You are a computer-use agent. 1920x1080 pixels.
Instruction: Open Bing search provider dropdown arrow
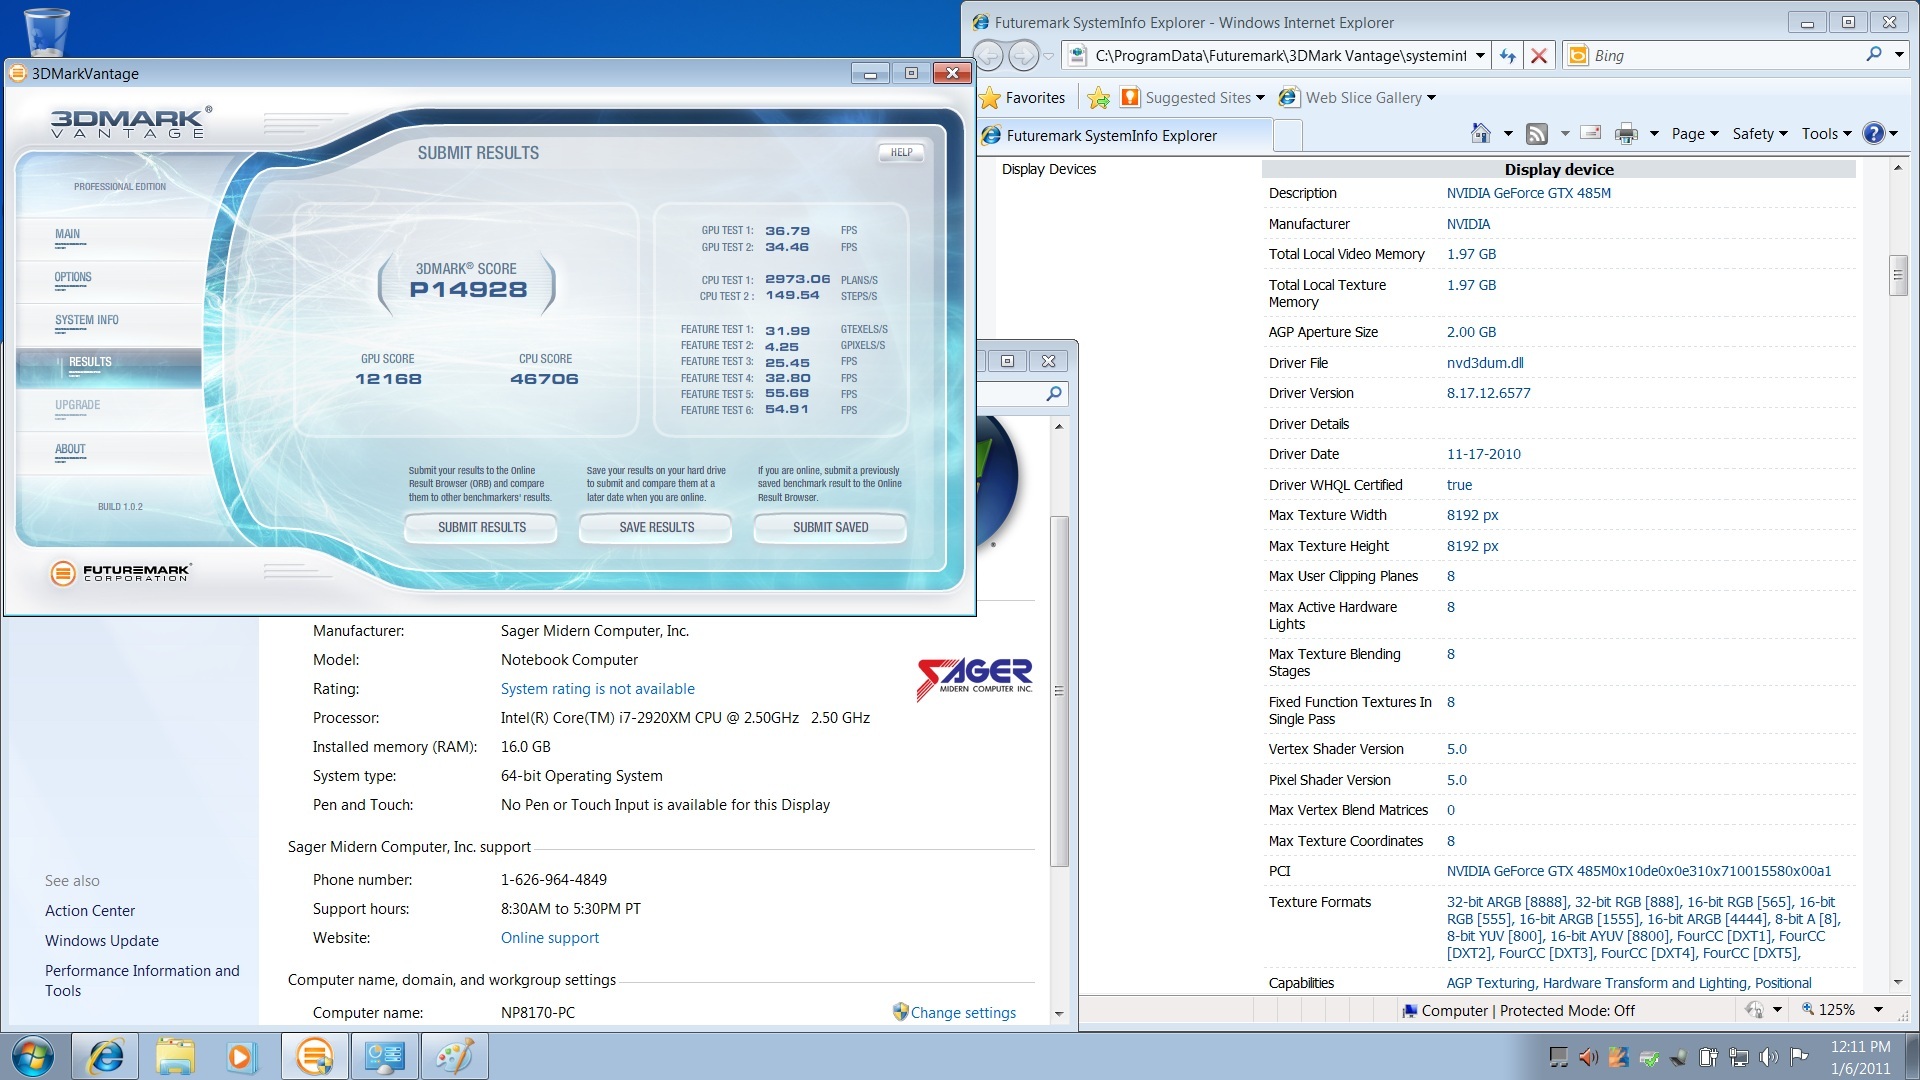pos(1899,55)
